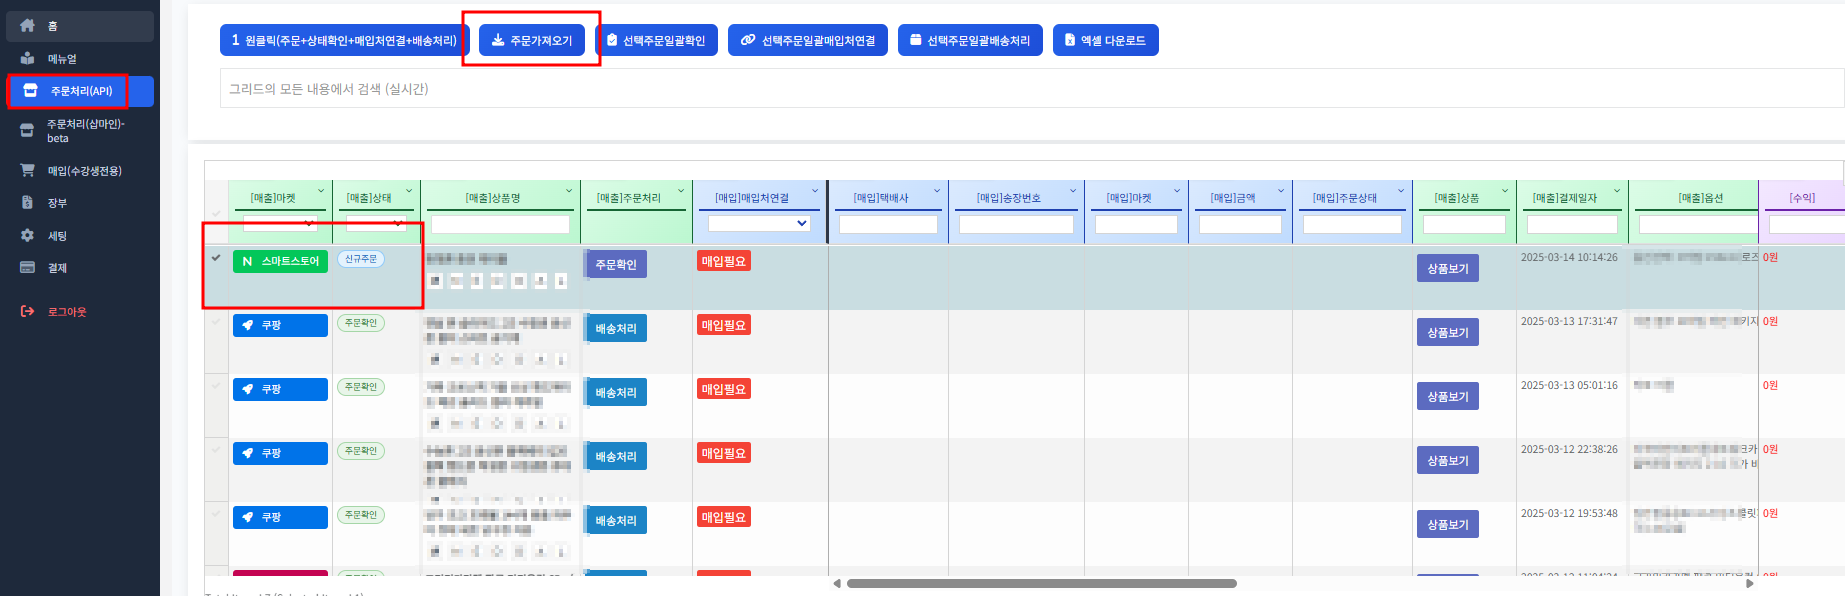Click the clipboard icon on 선택주문일괄확인
This screenshot has width=1845, height=596.
click(x=612, y=40)
